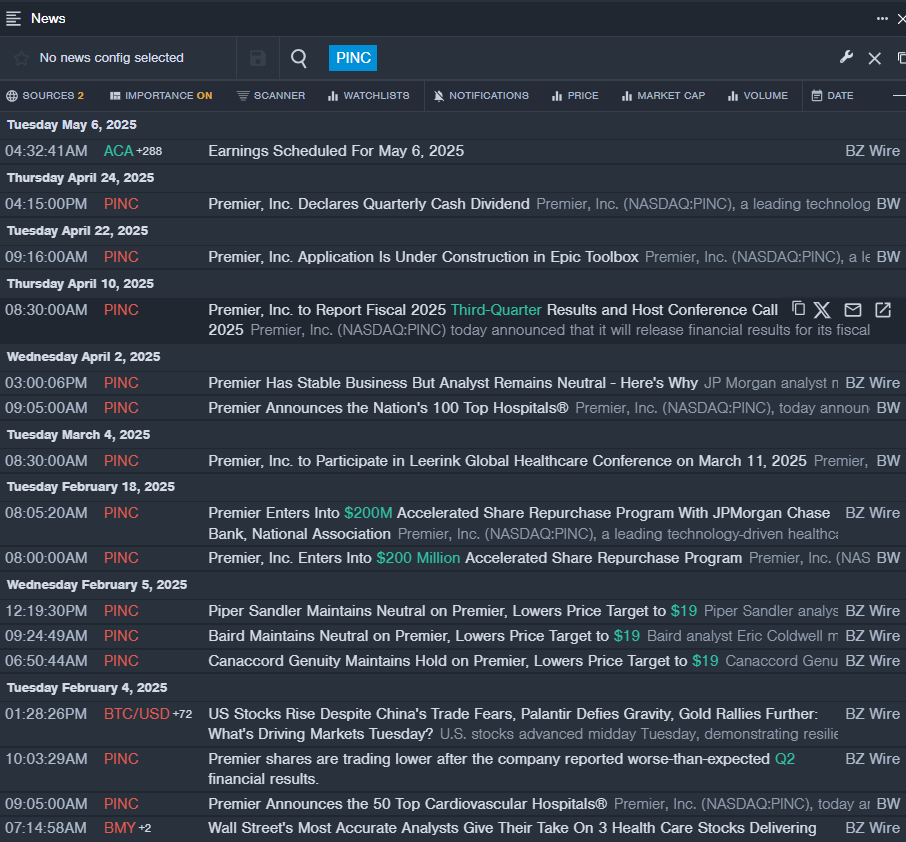This screenshot has width=906, height=842.
Task: Open Third-Quarter Results story in new window
Action: (883, 310)
